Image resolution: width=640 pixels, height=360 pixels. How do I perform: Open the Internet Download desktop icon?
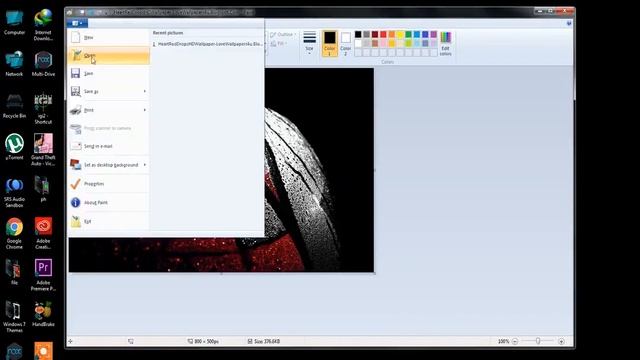click(43, 24)
